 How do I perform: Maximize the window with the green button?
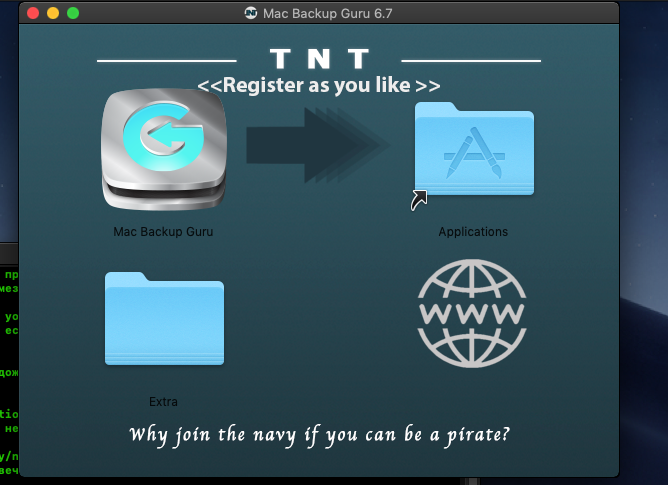(73, 13)
